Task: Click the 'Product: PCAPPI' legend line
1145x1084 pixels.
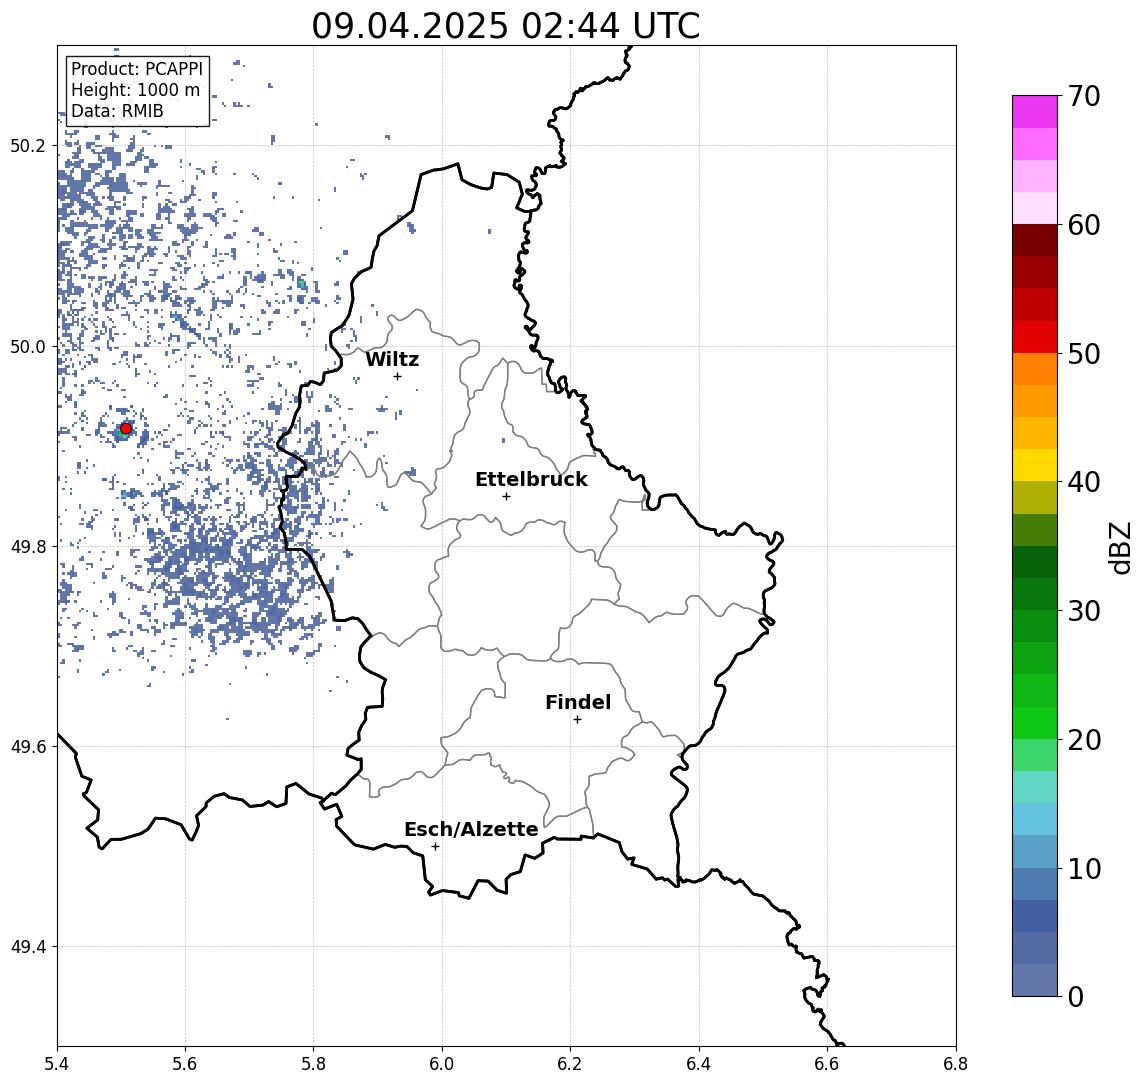Action: click(137, 69)
